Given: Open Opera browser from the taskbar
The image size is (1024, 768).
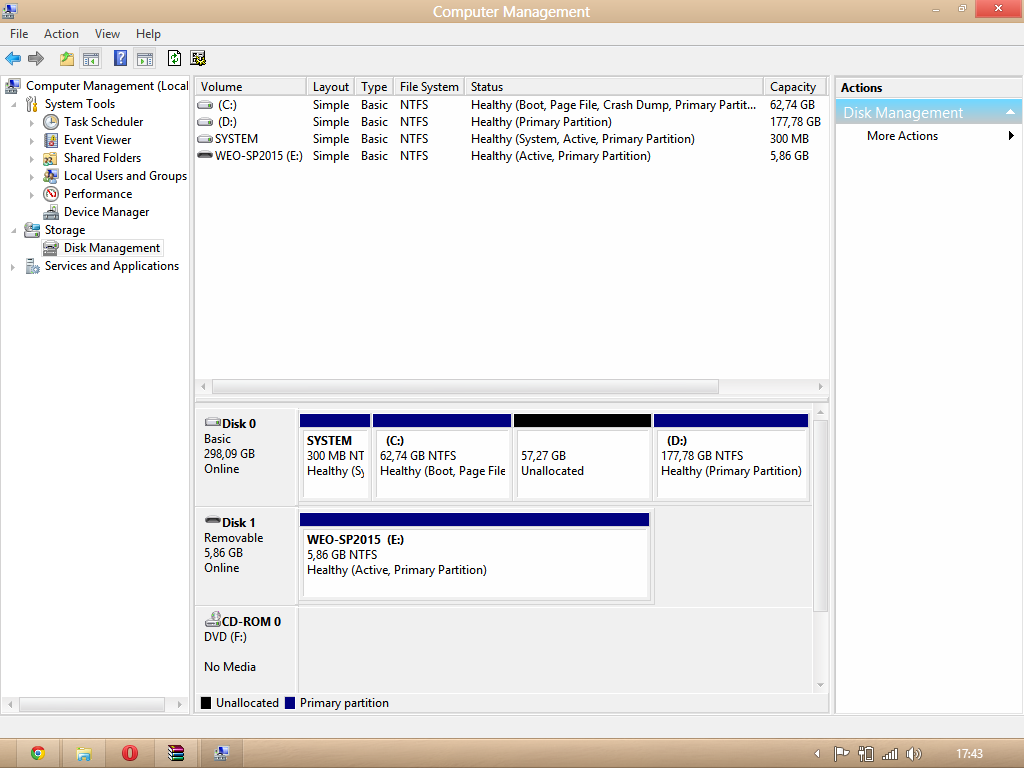Looking at the screenshot, I should 130,754.
